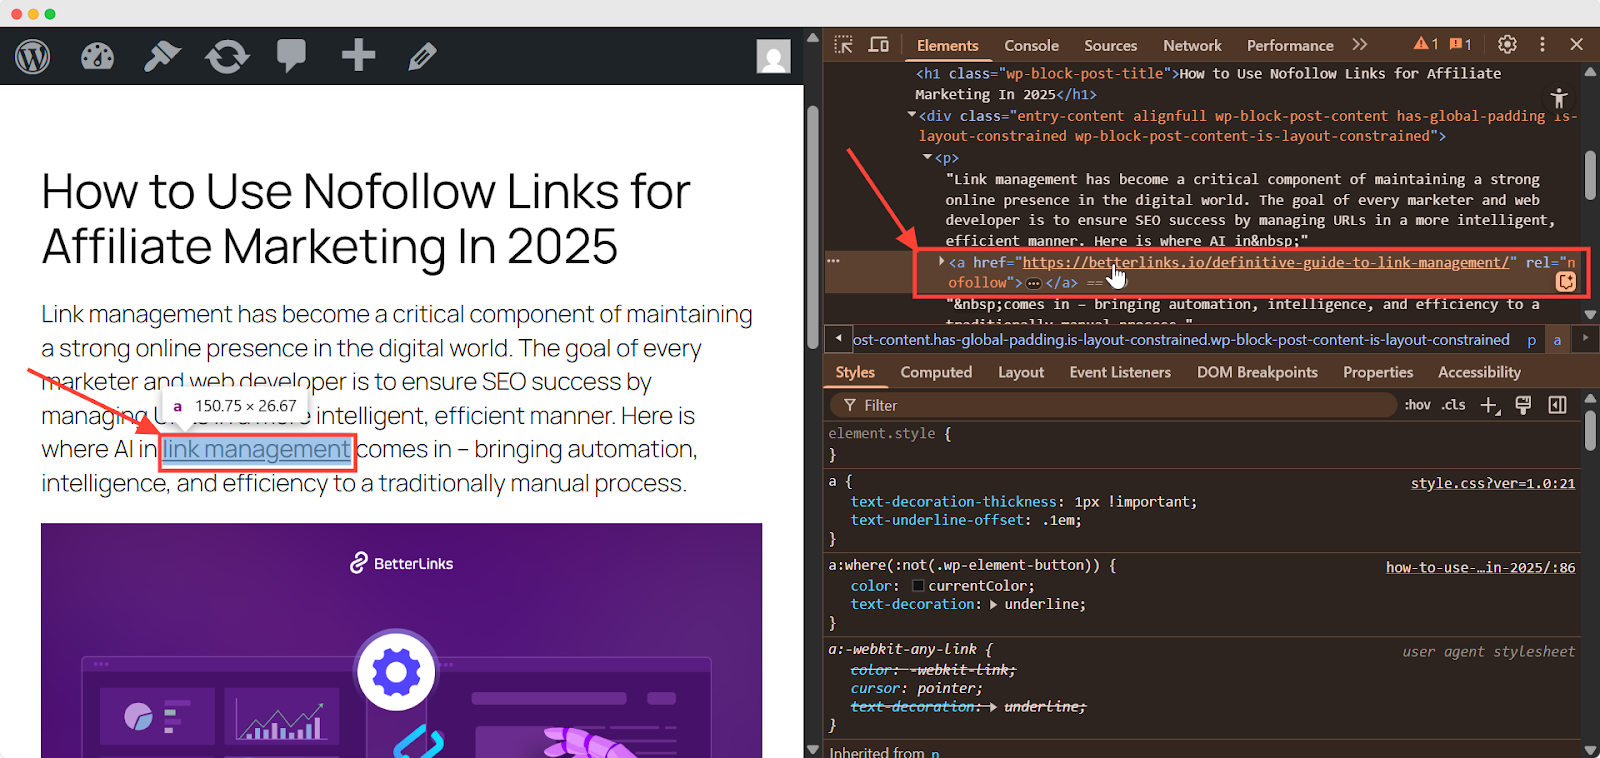The image size is (1600, 758).
Task: Expand the text-decoration underline shorthand triangle
Action: pyautogui.click(x=993, y=604)
